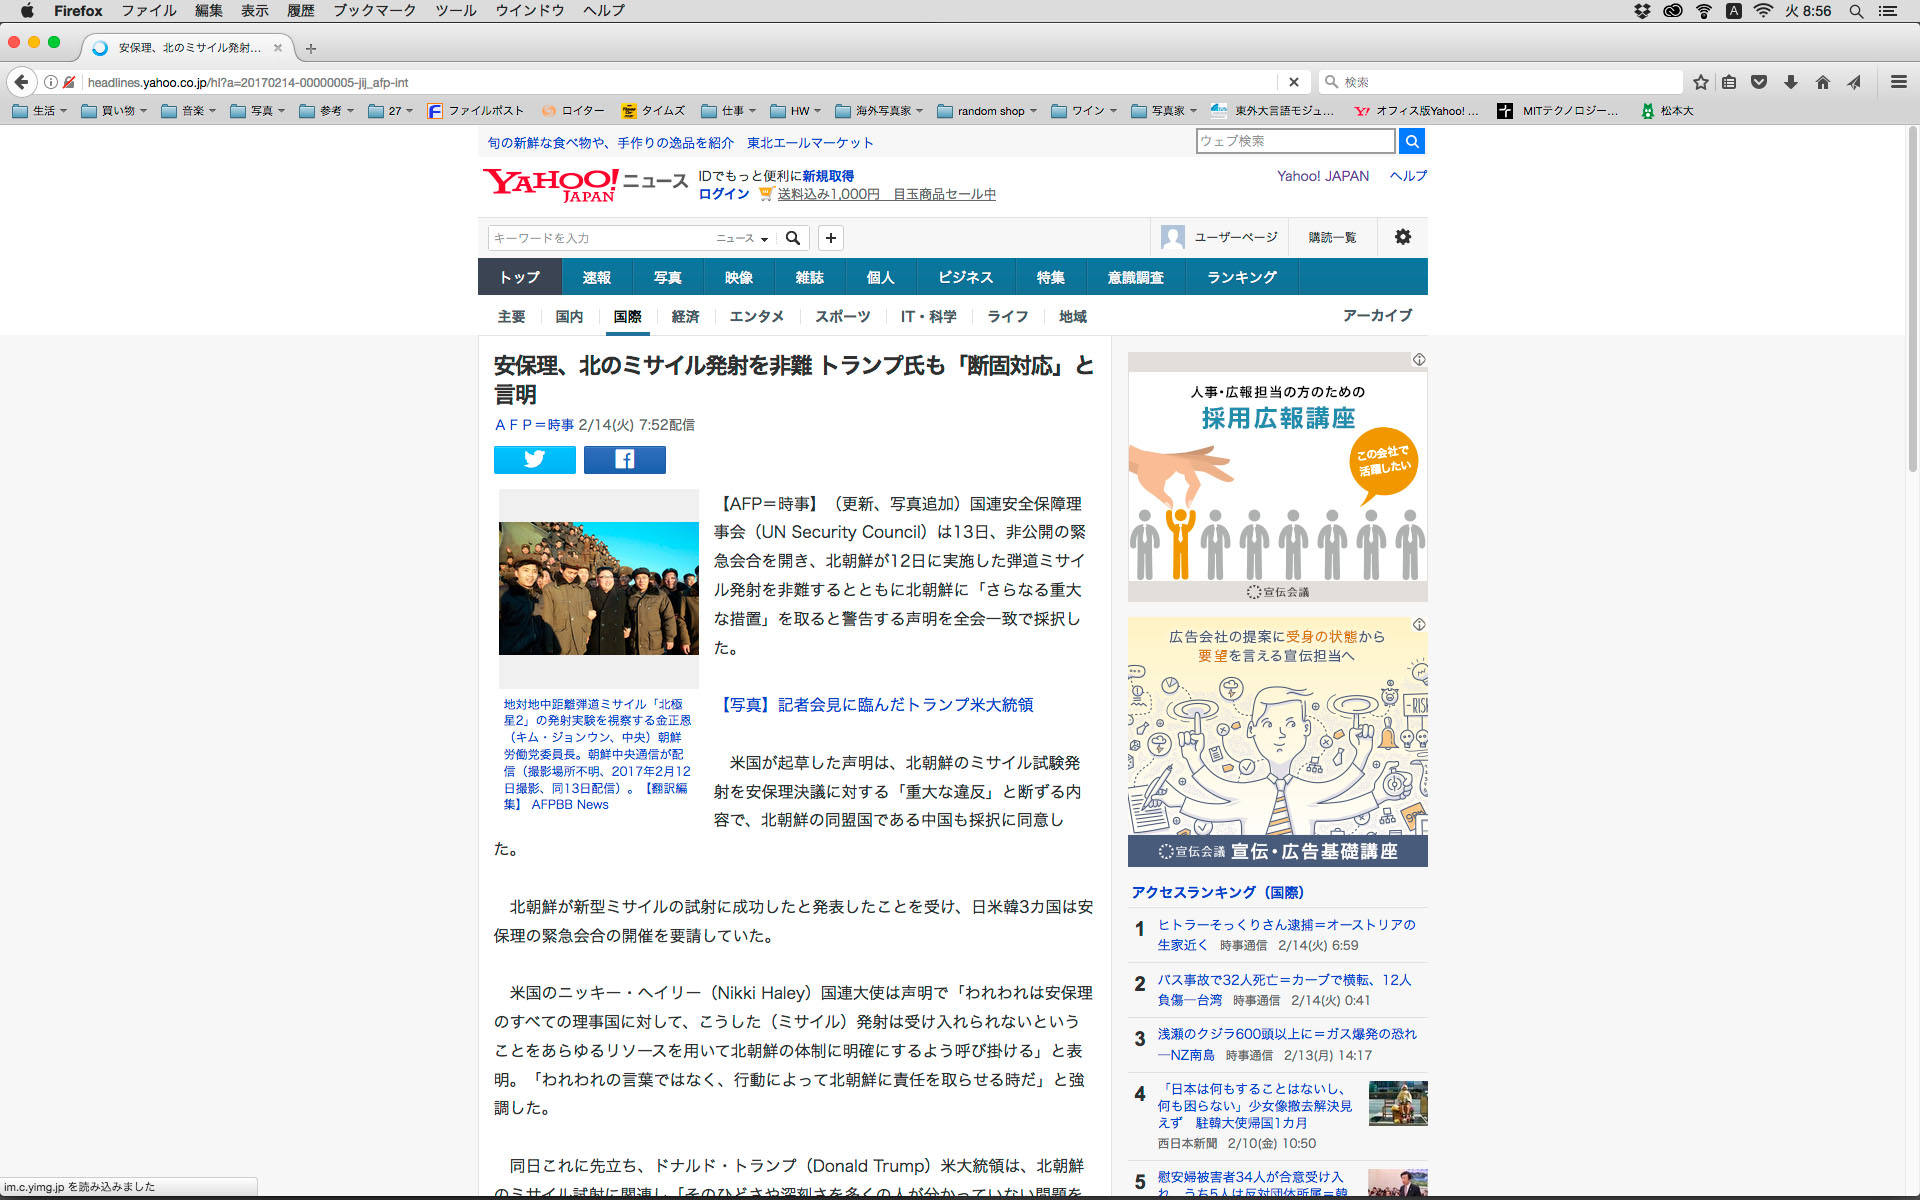Image resolution: width=1920 pixels, height=1200 pixels.
Task: Share article via Twitter icon button
Action: (x=534, y=459)
